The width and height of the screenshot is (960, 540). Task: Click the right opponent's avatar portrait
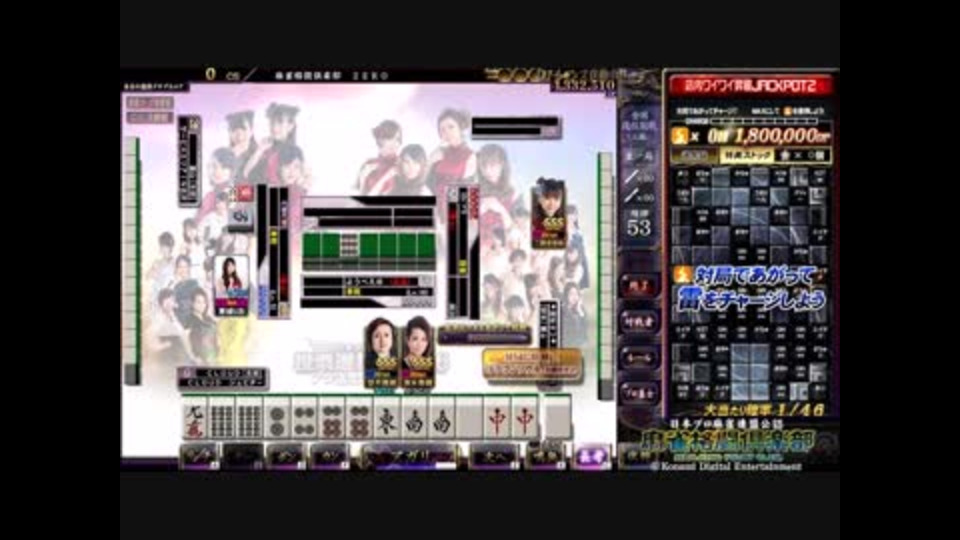click(548, 213)
